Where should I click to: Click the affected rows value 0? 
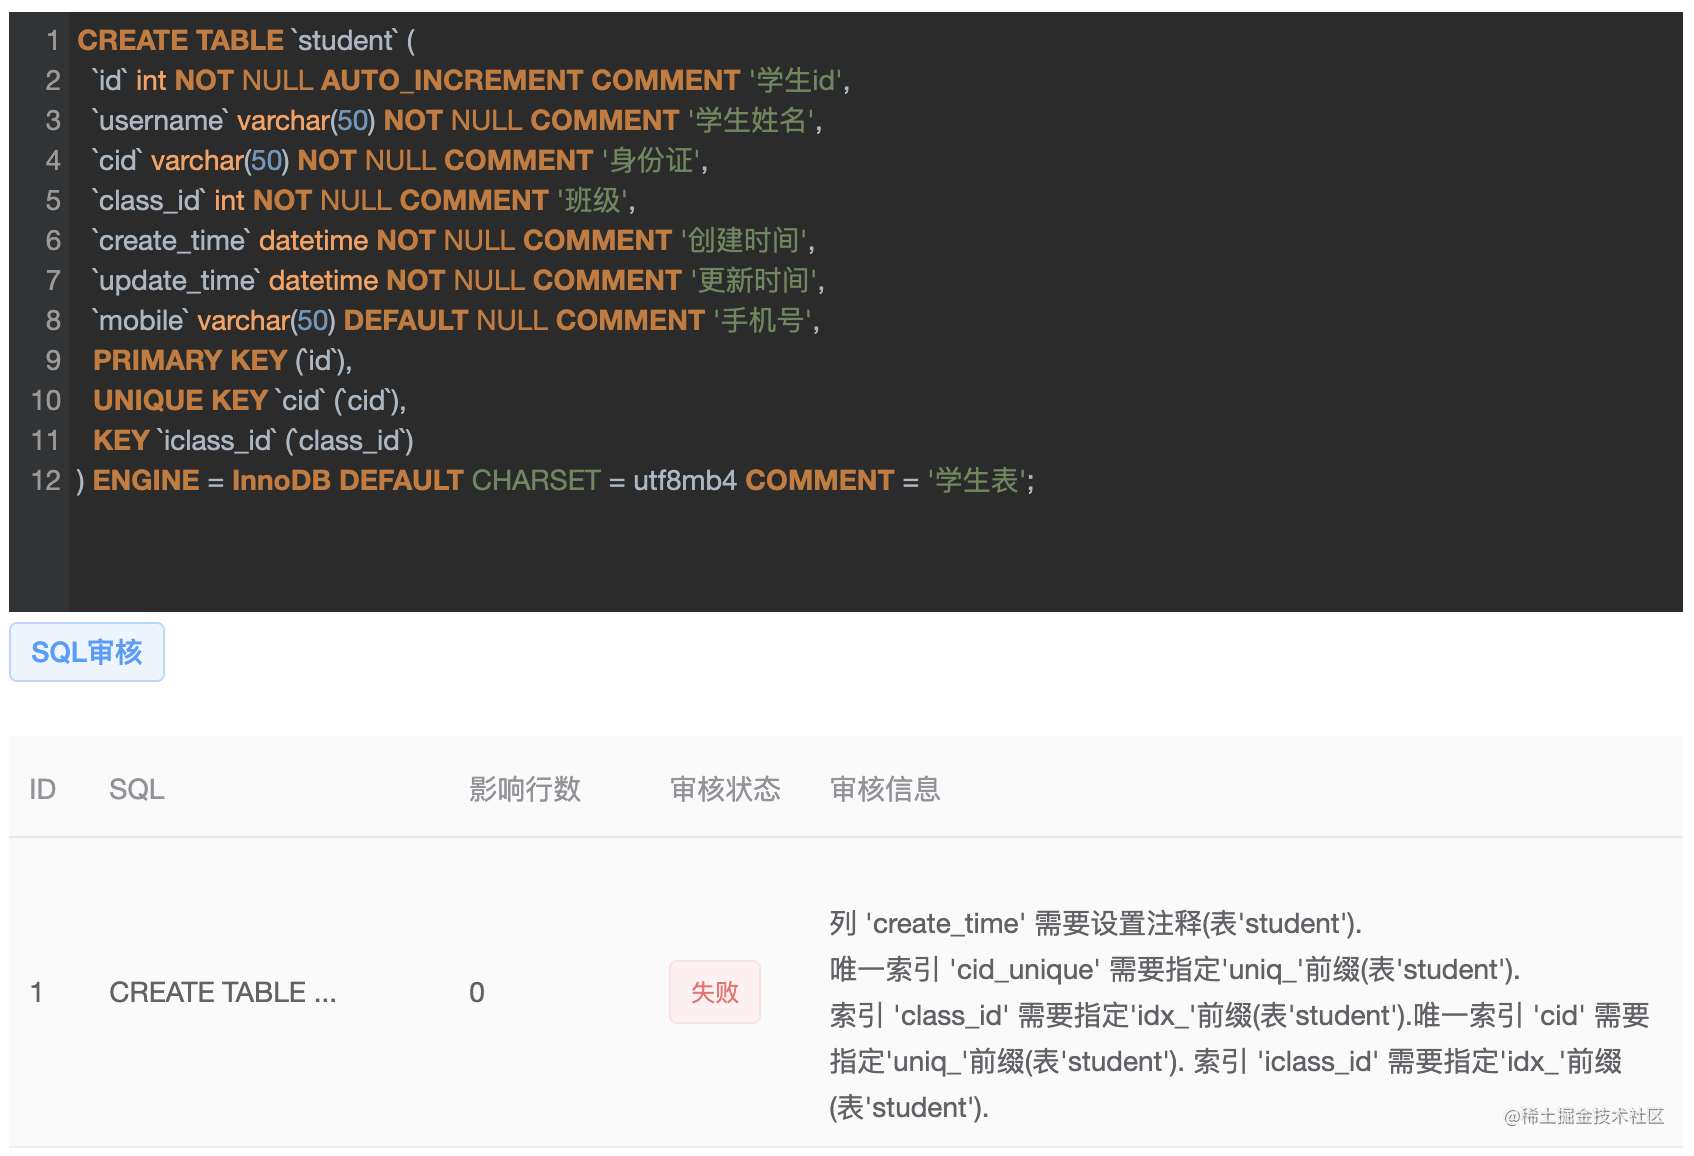tap(476, 992)
